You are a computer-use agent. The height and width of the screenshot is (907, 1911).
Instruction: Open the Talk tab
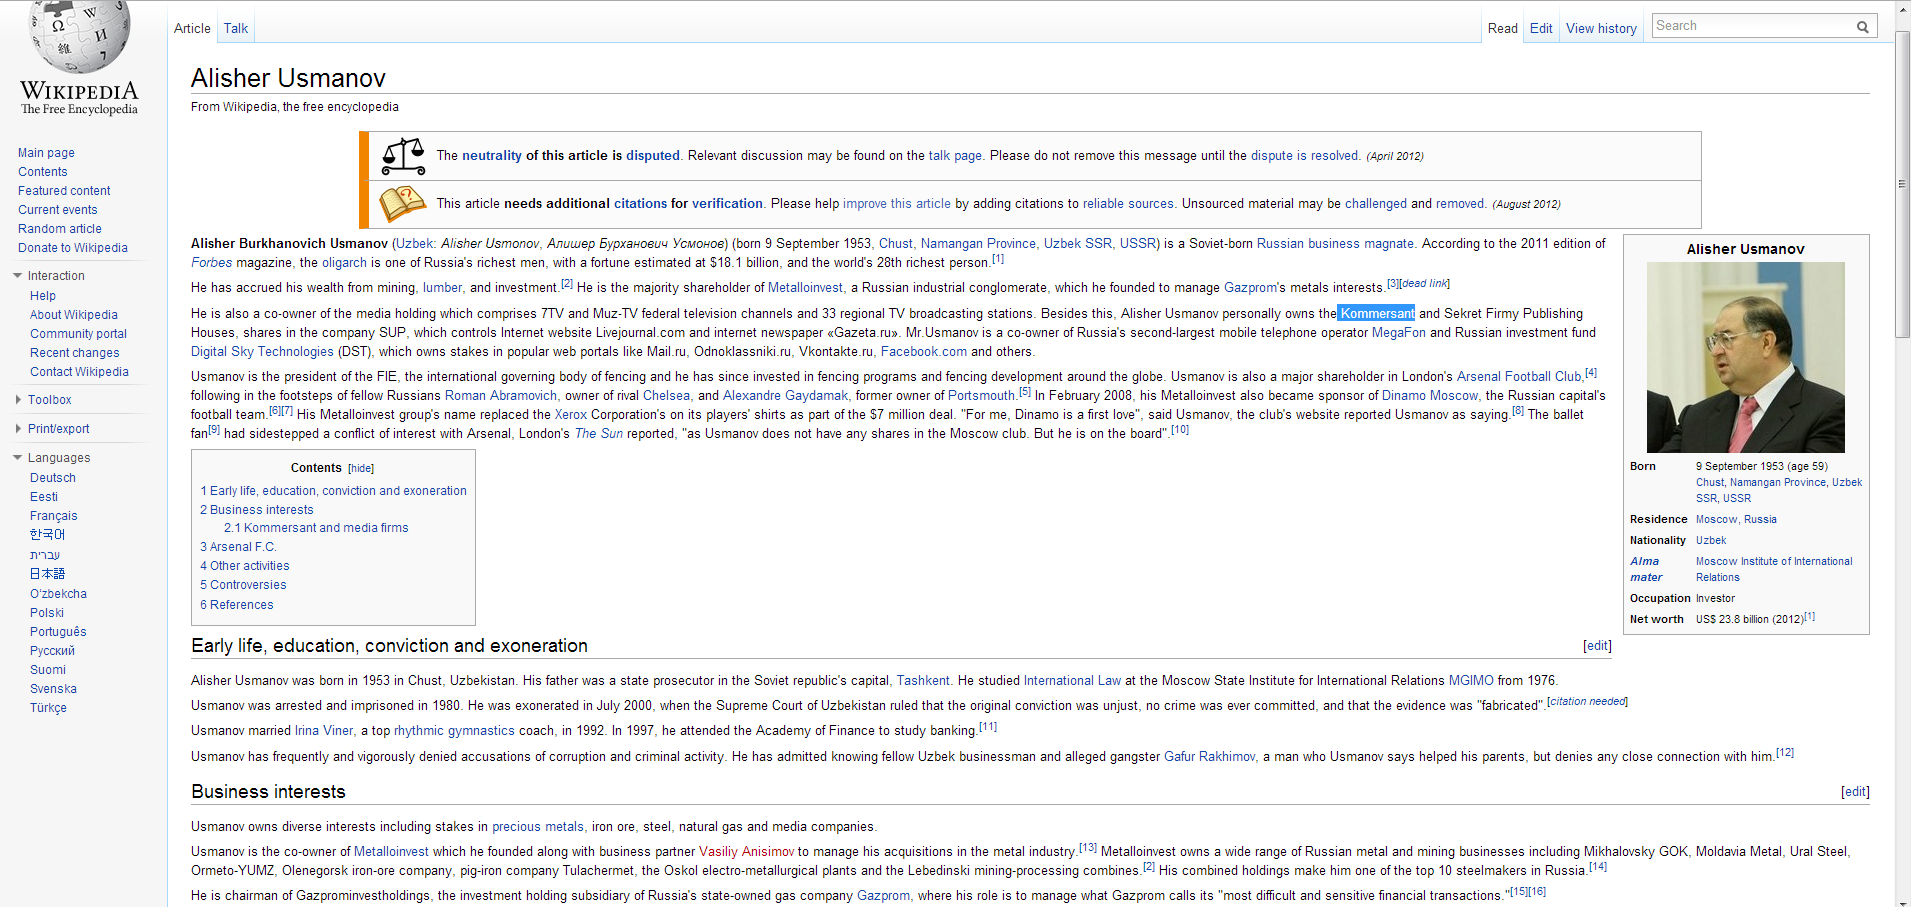point(236,28)
